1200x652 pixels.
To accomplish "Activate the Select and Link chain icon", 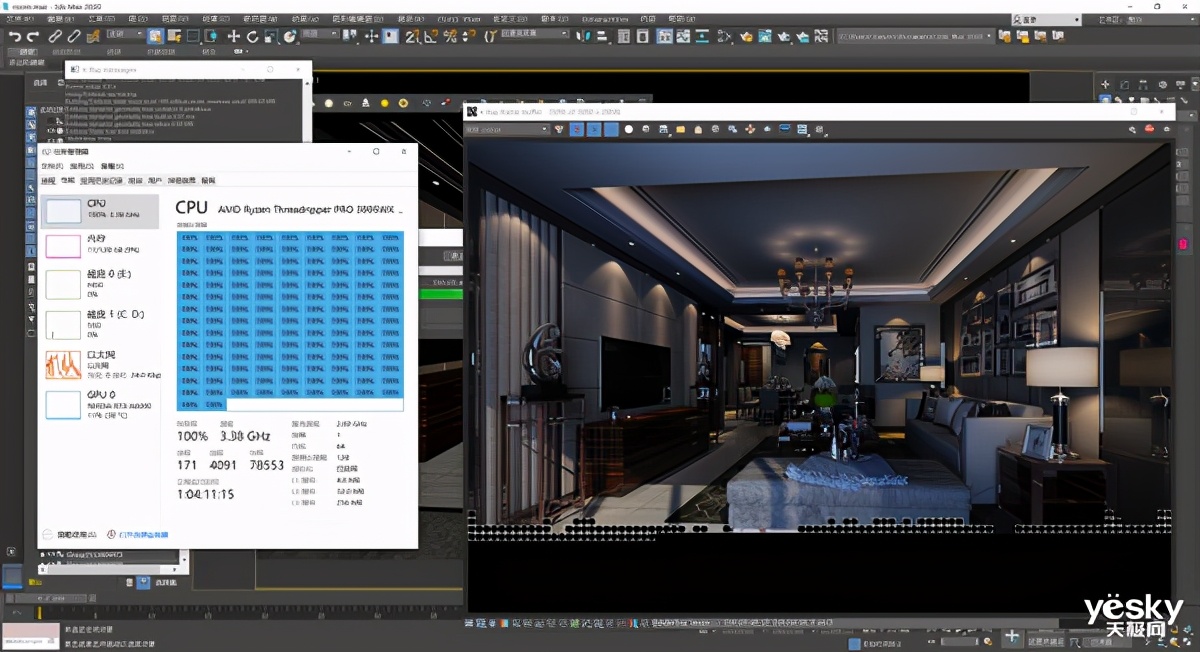I will pyautogui.click(x=56, y=36).
